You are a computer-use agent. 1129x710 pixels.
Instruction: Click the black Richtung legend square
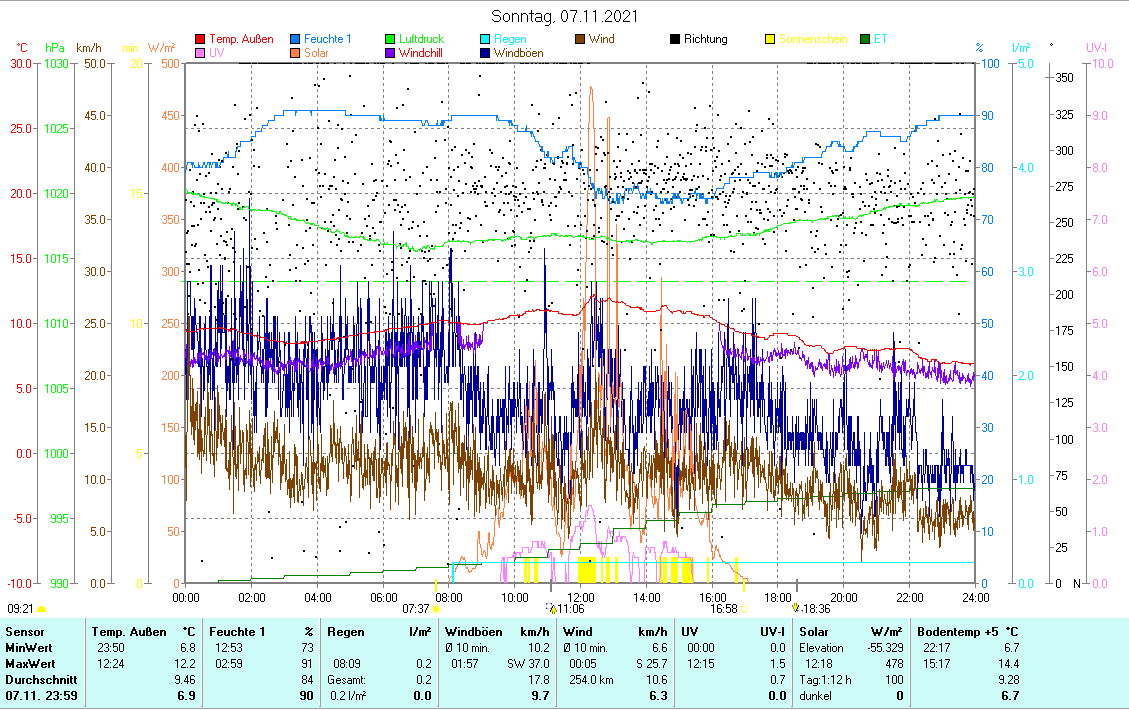(x=676, y=40)
